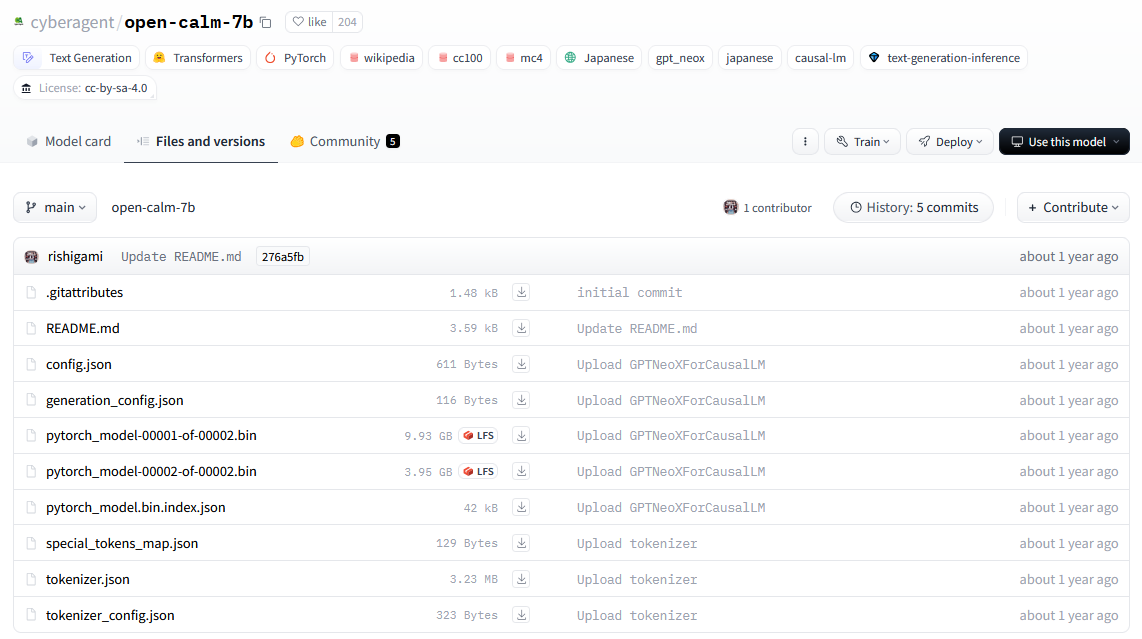The image size is (1142, 639).
Task: Download the tokenizer_config.json file
Action: coord(521,615)
